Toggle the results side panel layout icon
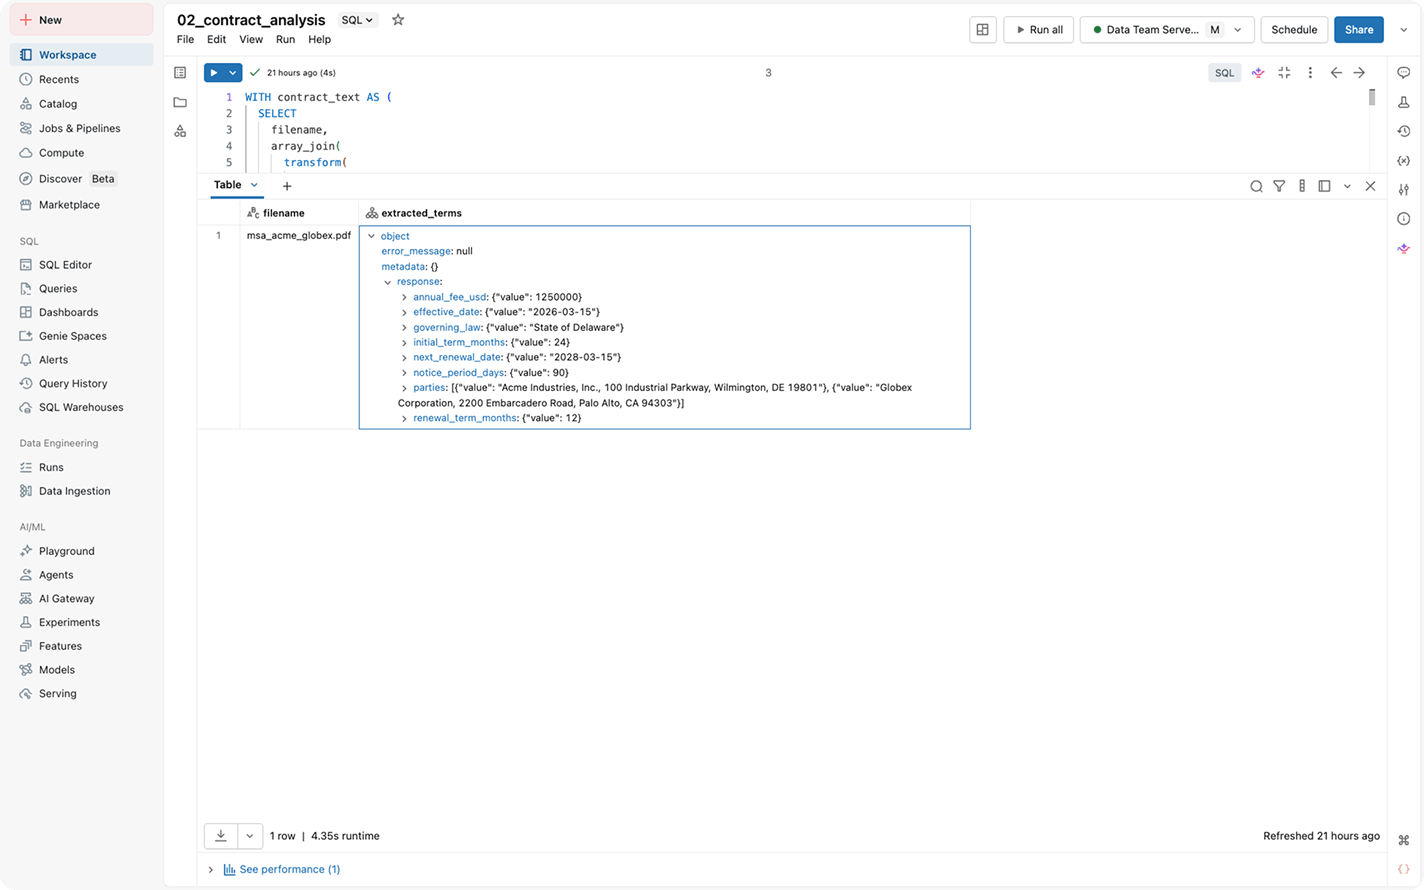Screen dimensions: 1424x890 1324,186
